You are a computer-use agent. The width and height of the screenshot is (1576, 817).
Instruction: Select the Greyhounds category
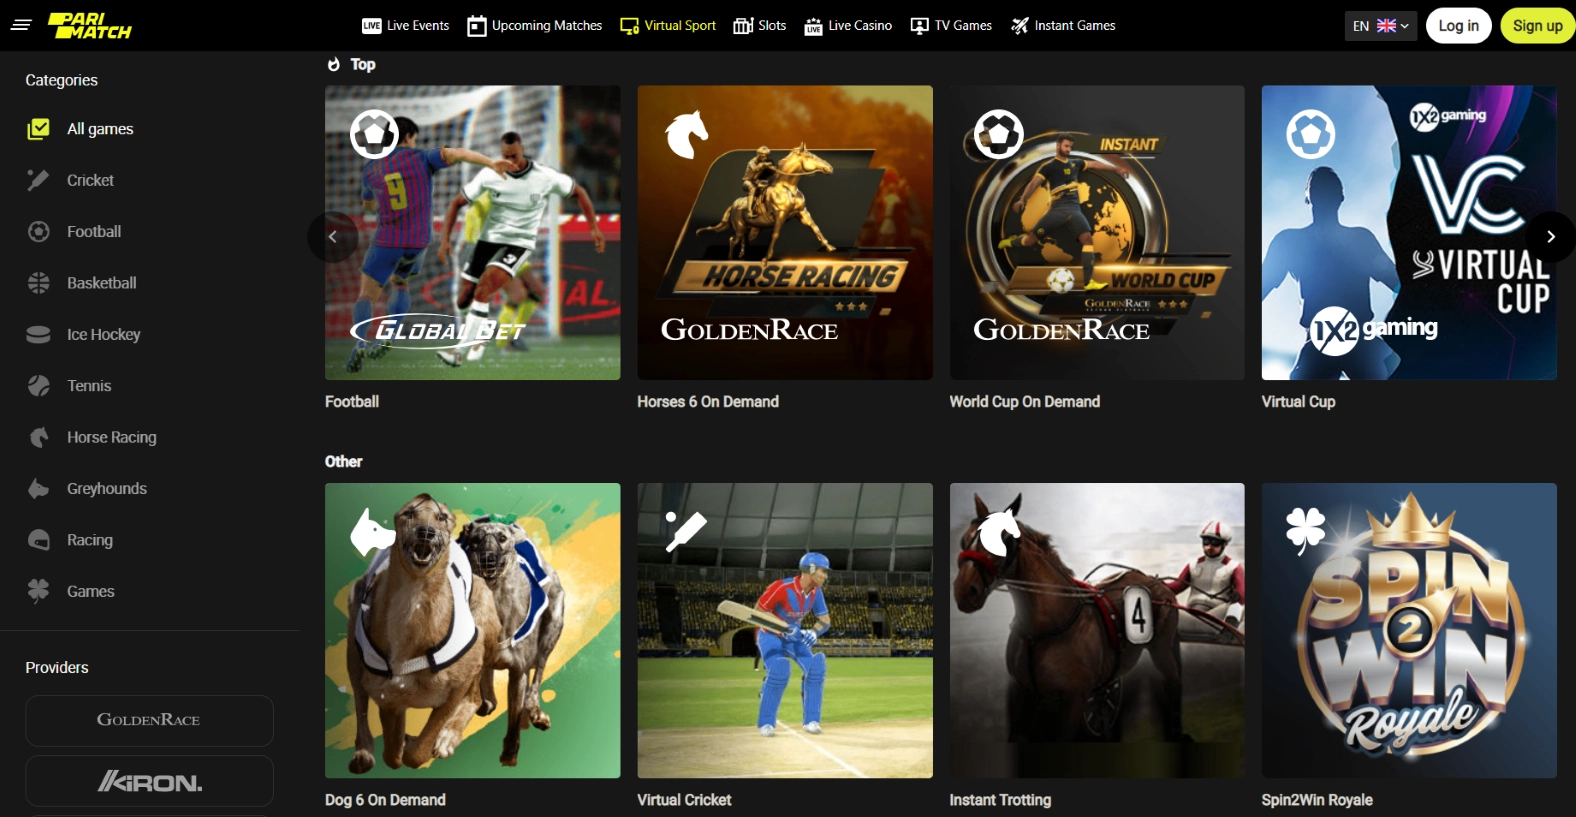(107, 488)
